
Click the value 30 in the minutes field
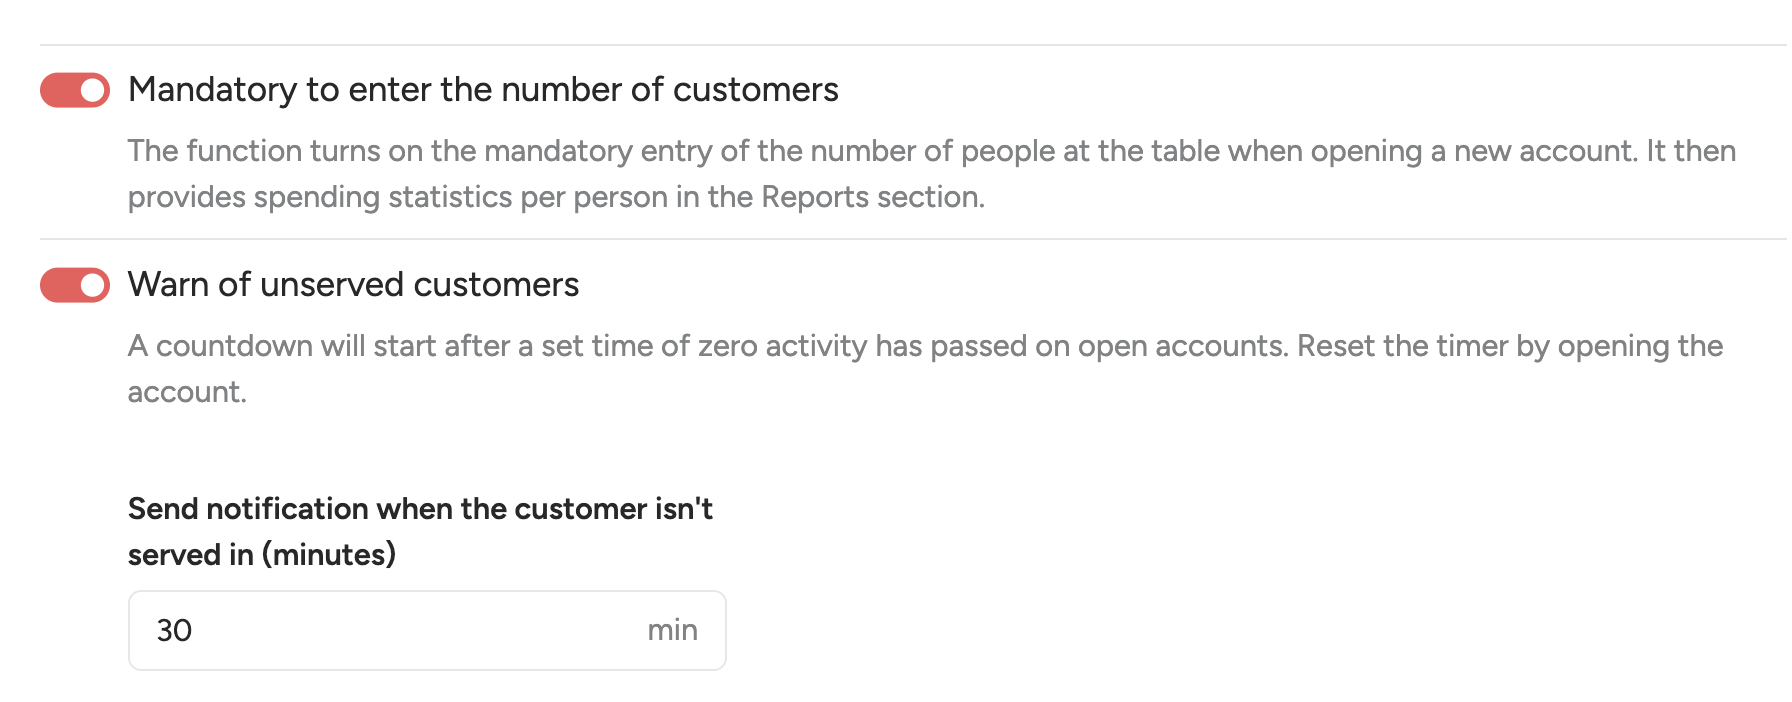[174, 630]
